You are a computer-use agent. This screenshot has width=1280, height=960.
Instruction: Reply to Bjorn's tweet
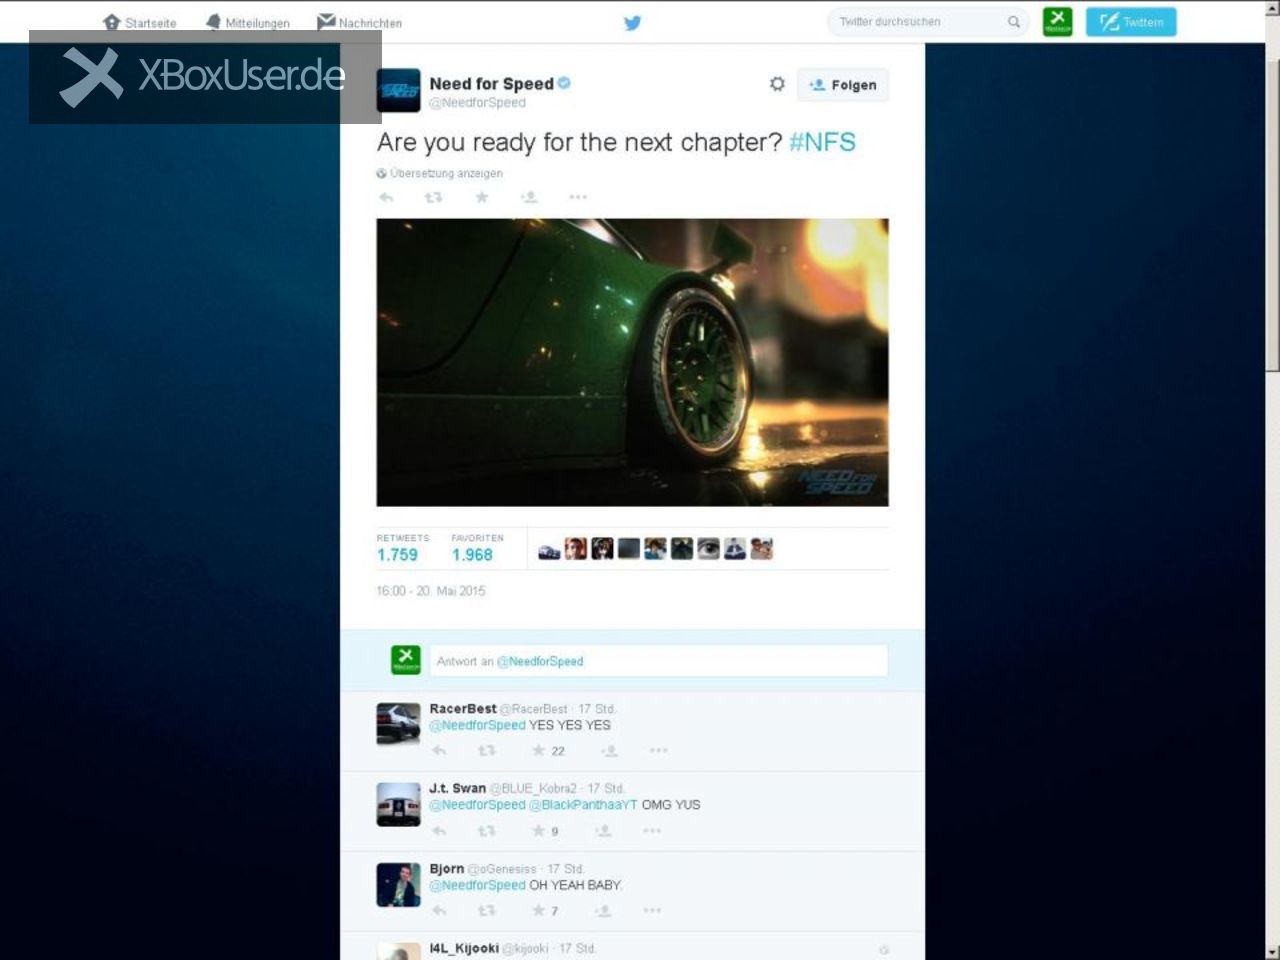point(439,911)
